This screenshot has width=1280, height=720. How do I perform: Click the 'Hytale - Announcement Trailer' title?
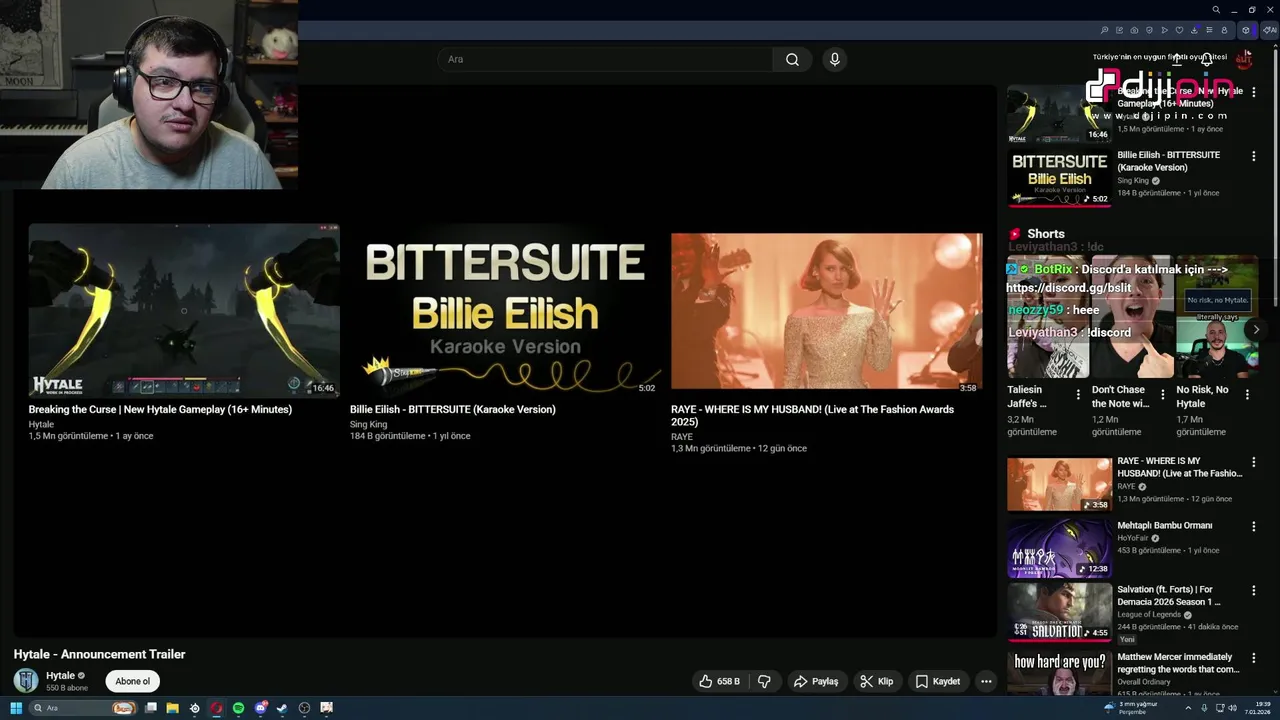(x=99, y=654)
